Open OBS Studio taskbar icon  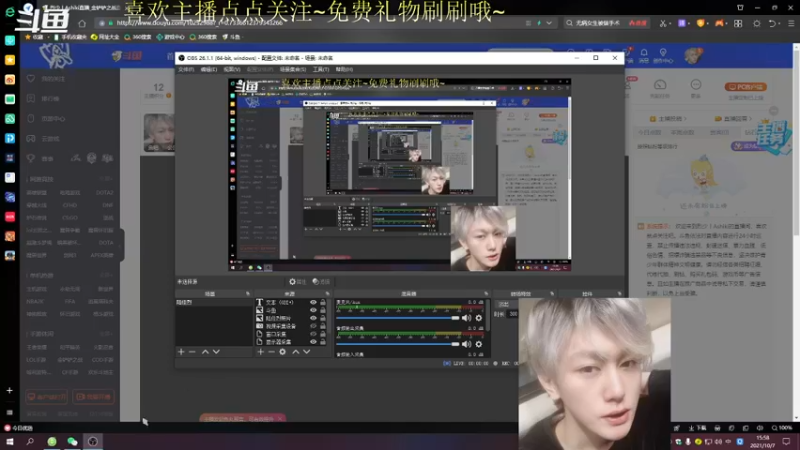[x=92, y=441]
